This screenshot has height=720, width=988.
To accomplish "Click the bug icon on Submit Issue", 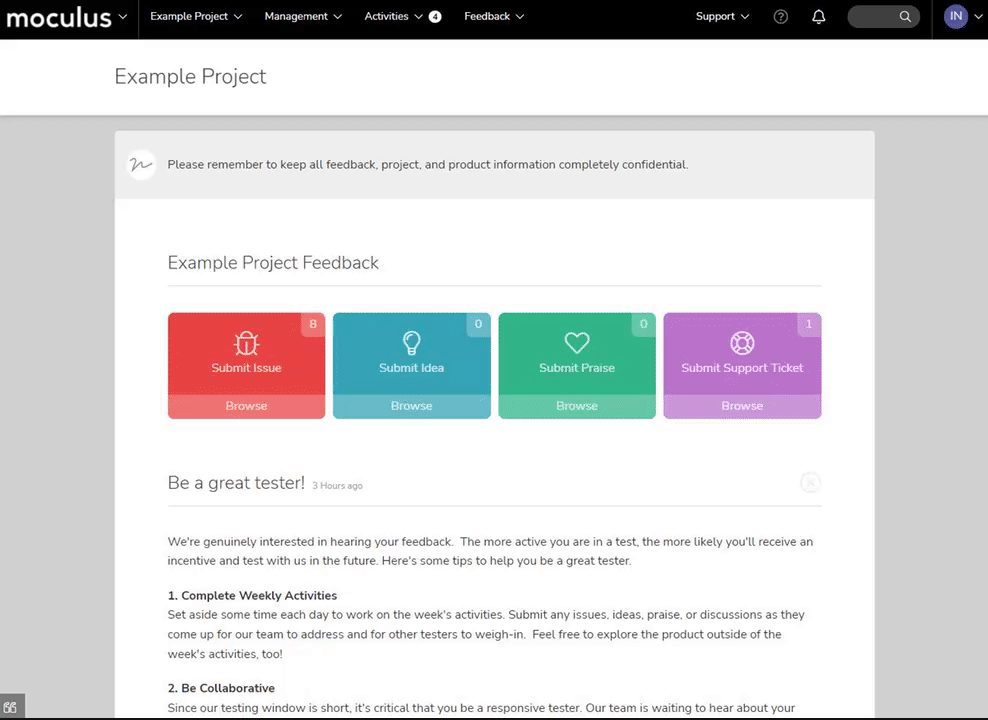I will (246, 343).
